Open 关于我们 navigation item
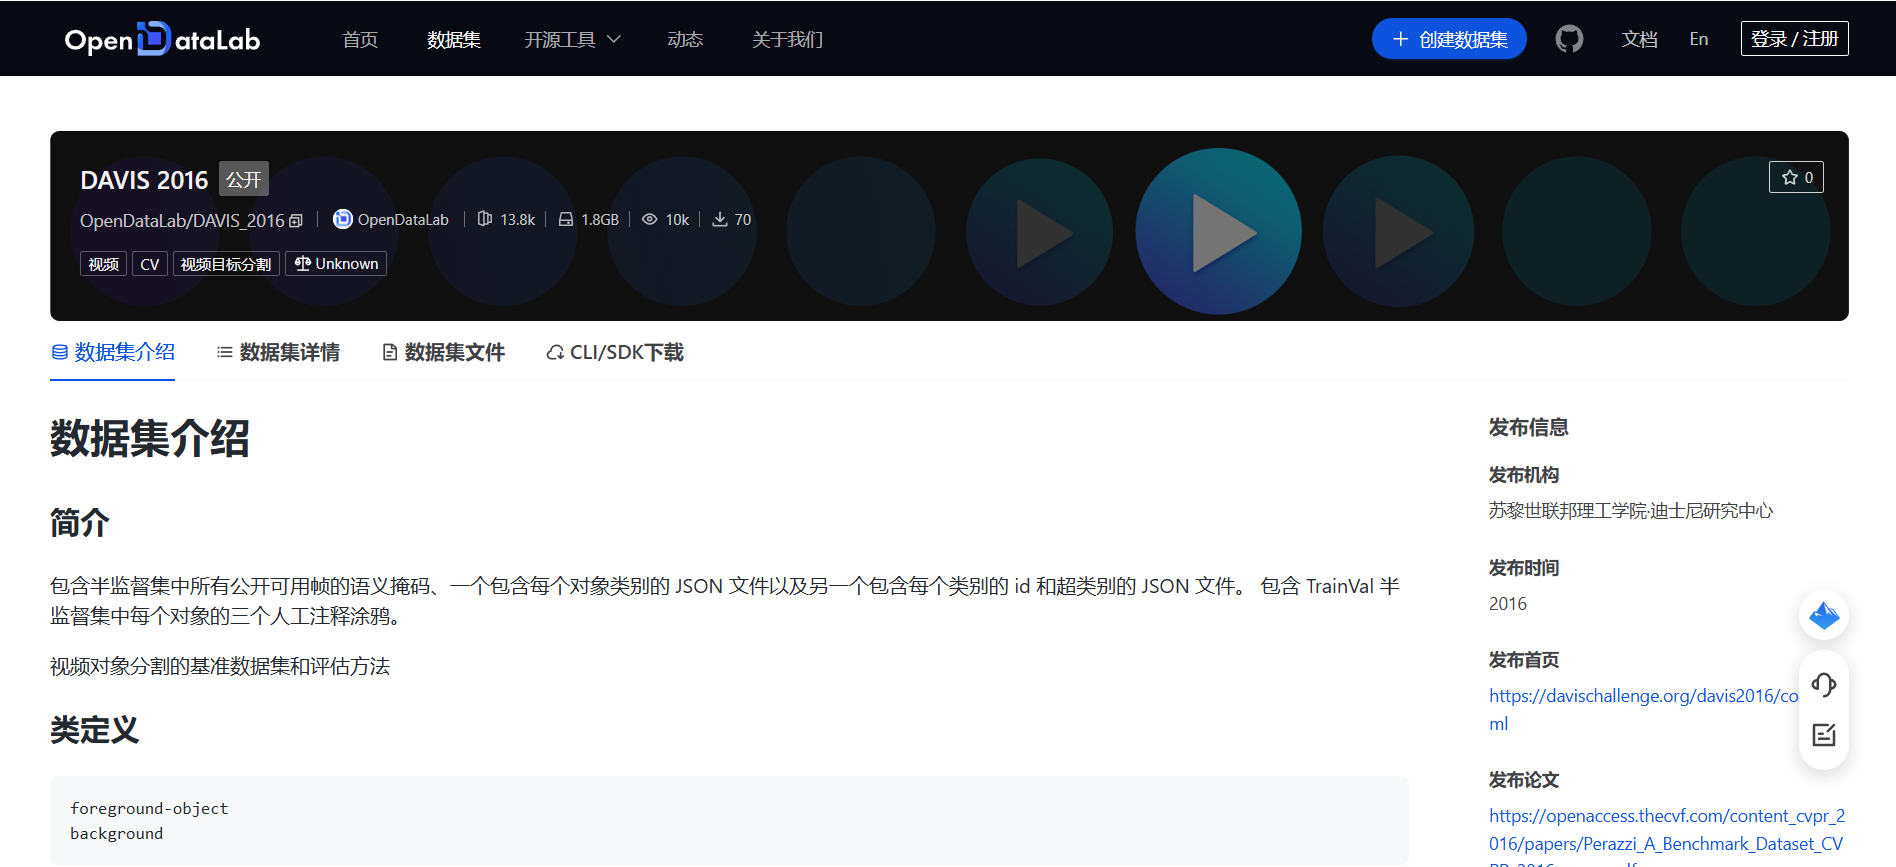This screenshot has width=1896, height=867. pos(788,39)
